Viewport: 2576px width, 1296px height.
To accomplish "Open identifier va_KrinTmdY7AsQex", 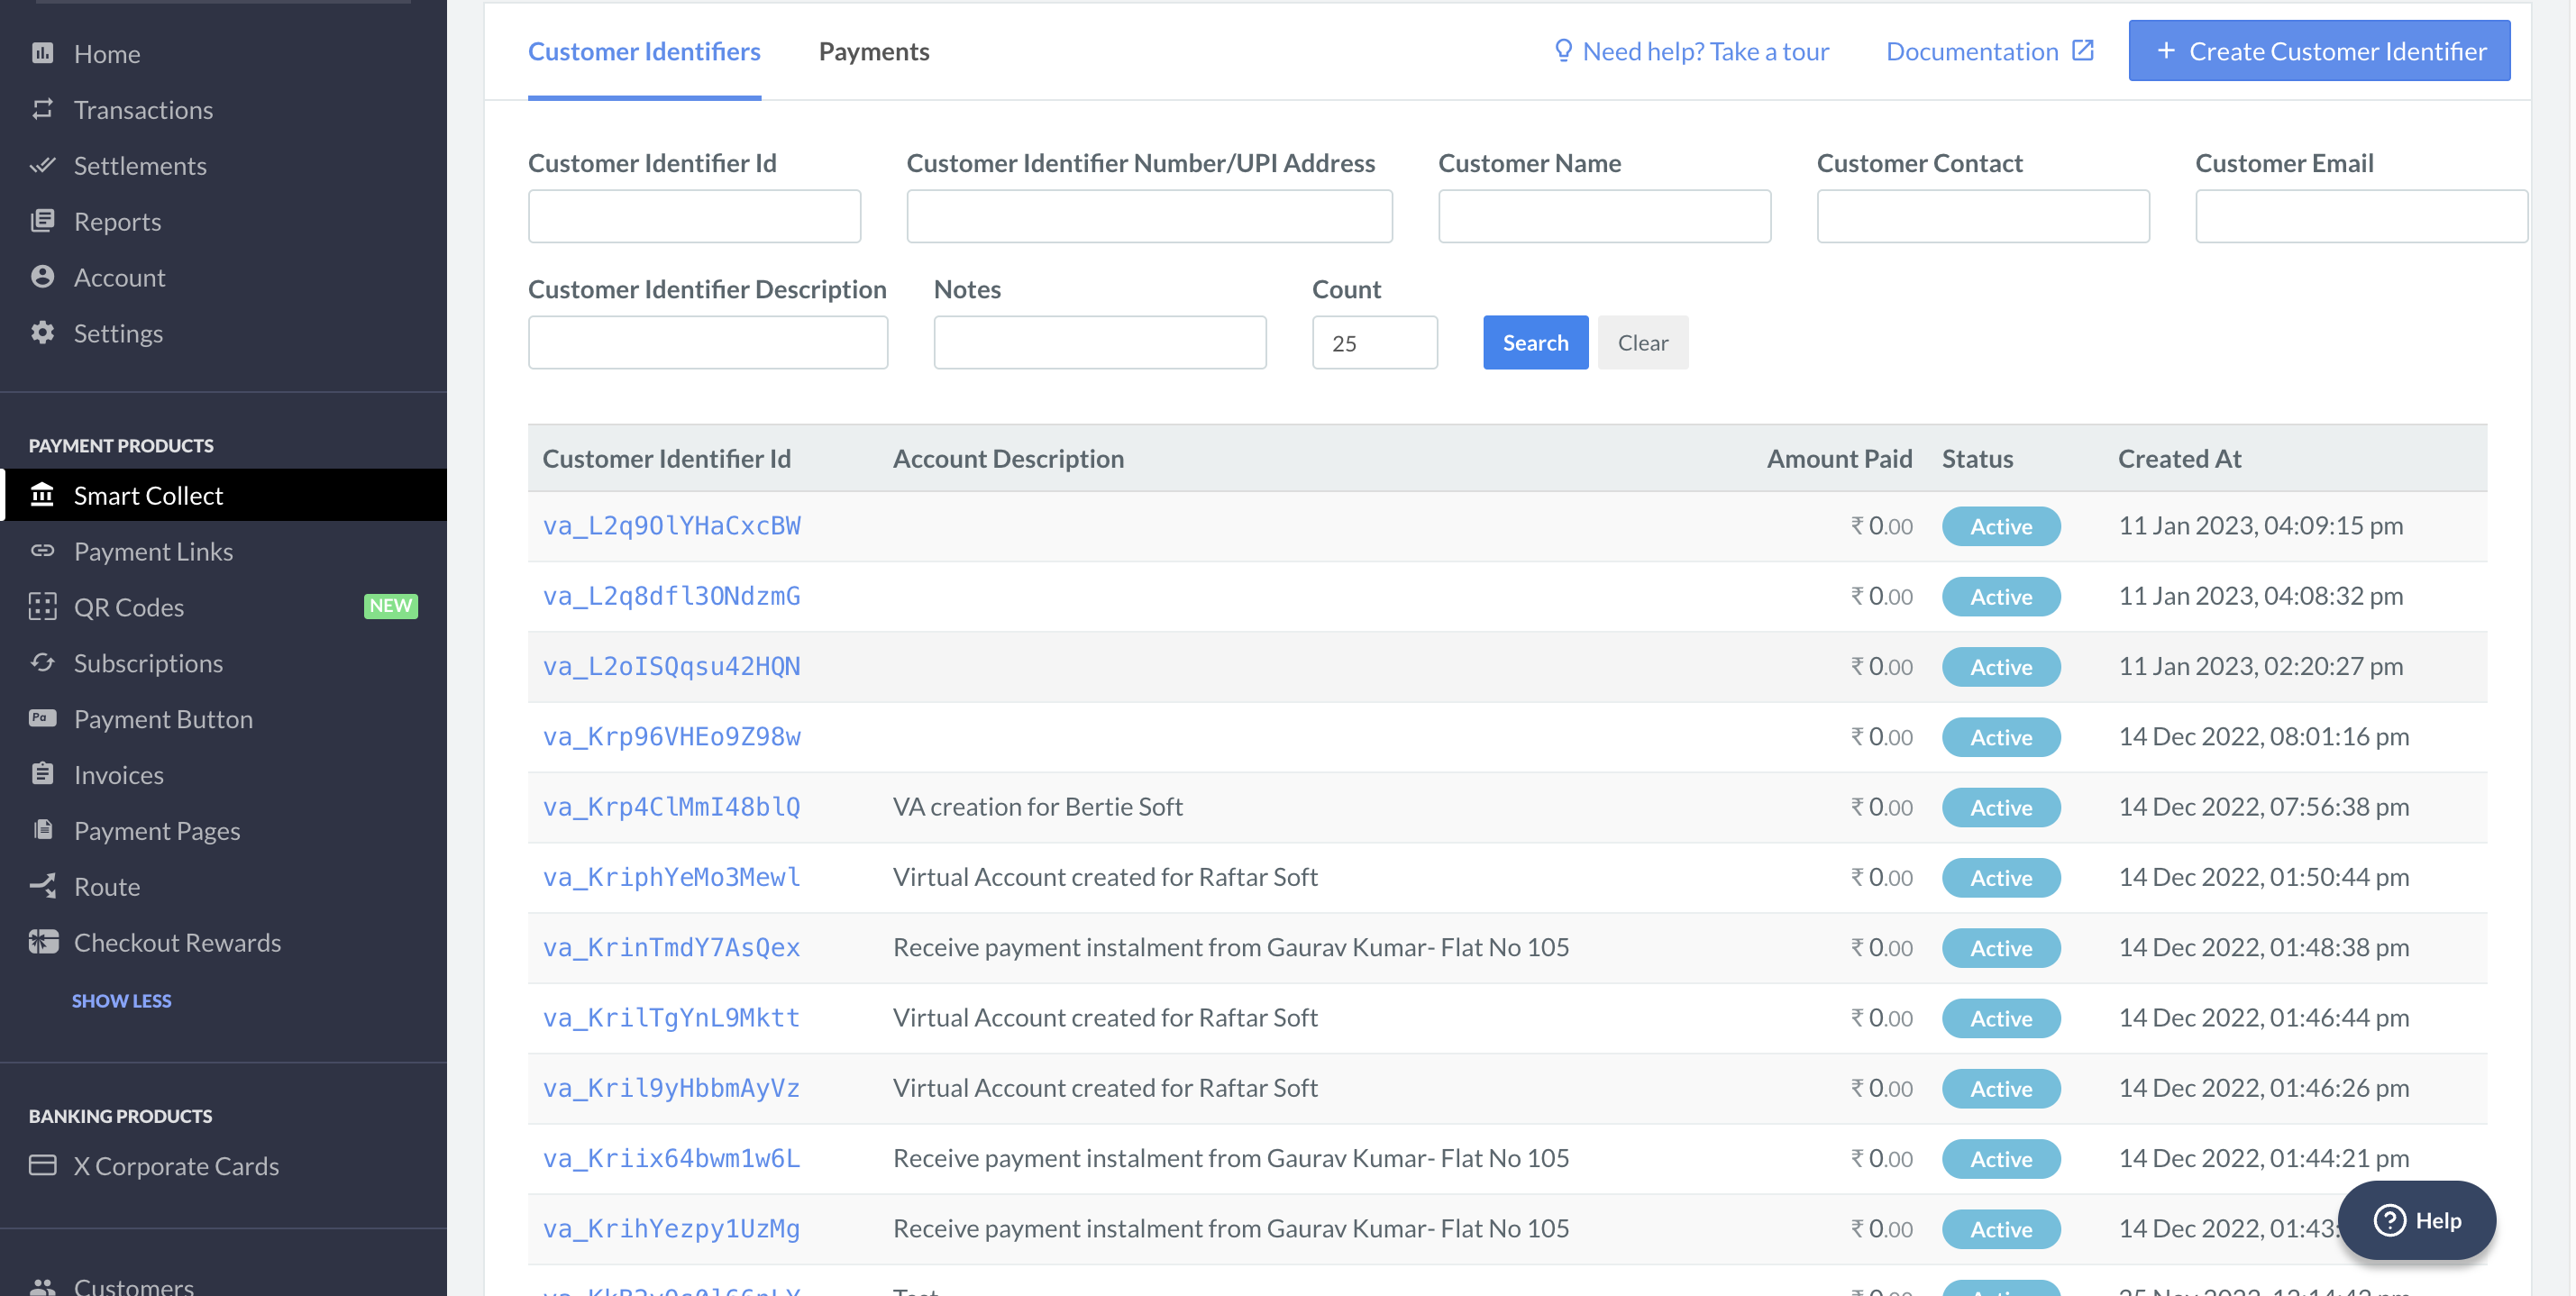I will (671, 947).
